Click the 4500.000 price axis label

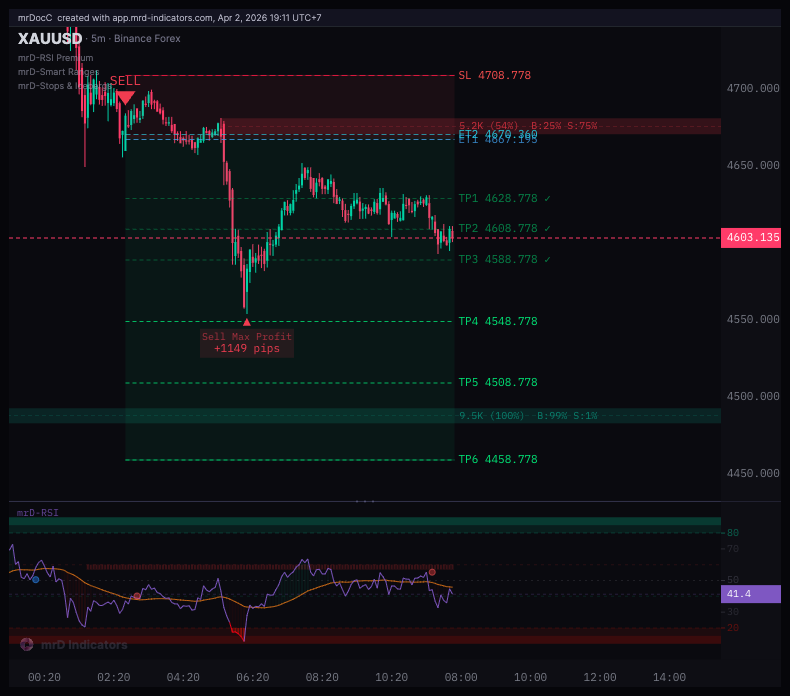[753, 397]
